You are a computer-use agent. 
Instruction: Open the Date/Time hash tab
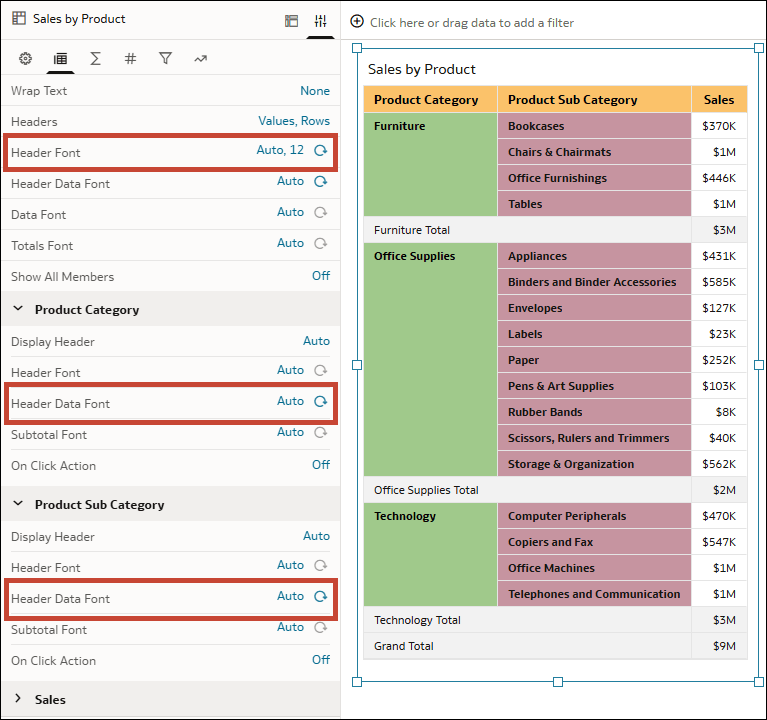pyautogui.click(x=130, y=59)
